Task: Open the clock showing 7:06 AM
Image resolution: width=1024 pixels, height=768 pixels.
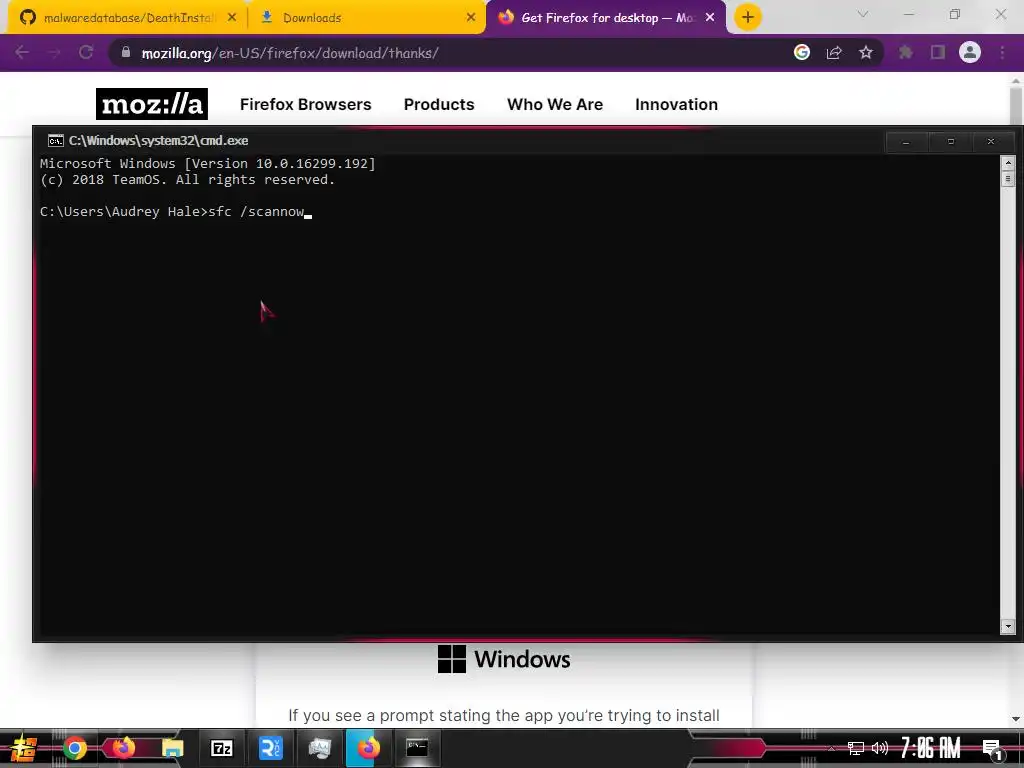Action: coord(931,748)
